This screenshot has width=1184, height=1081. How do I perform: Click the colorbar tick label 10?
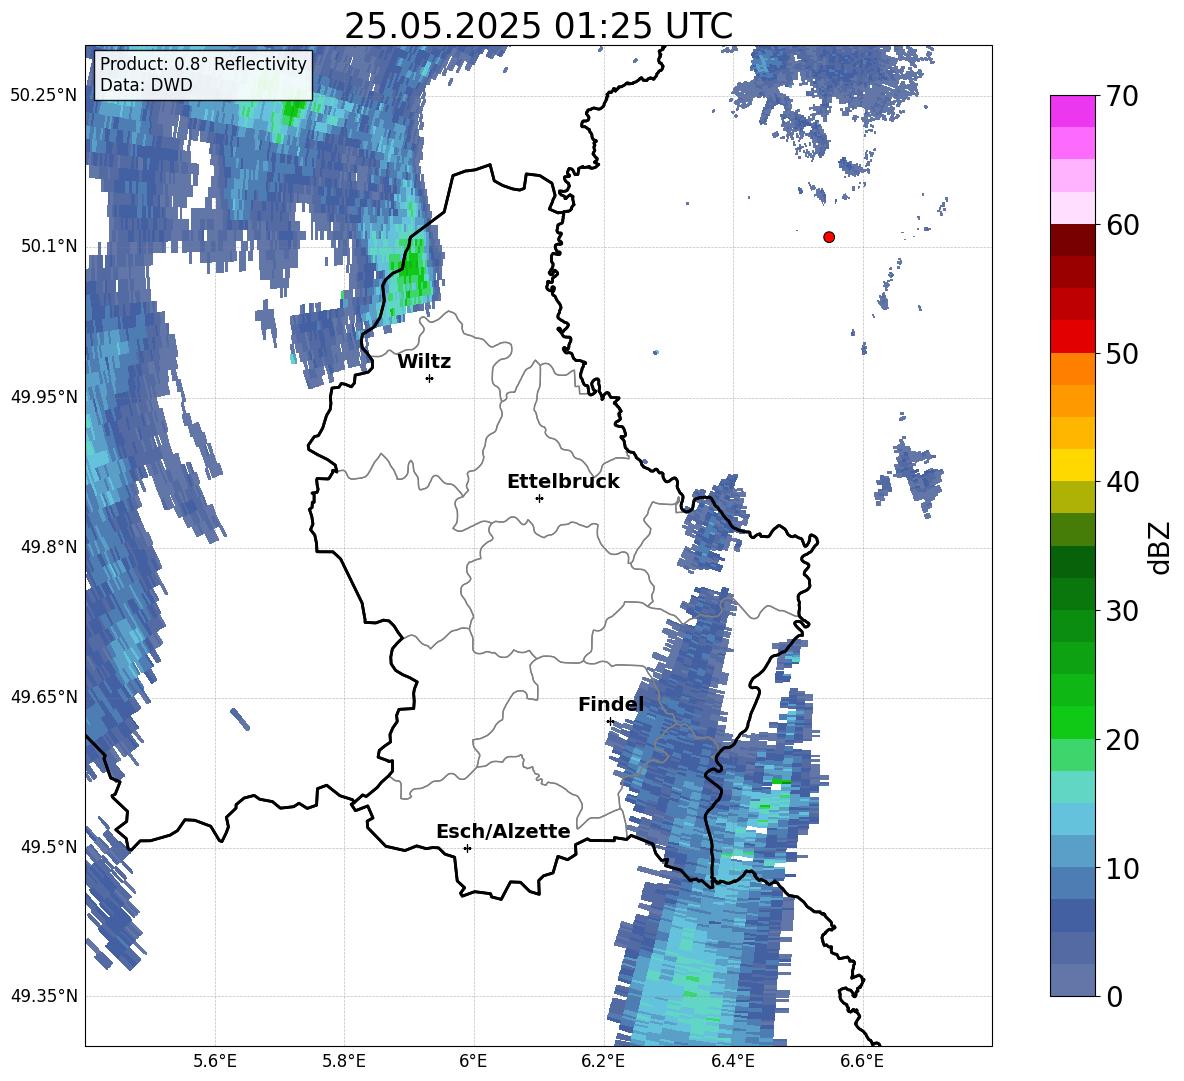pyautogui.click(x=1123, y=869)
